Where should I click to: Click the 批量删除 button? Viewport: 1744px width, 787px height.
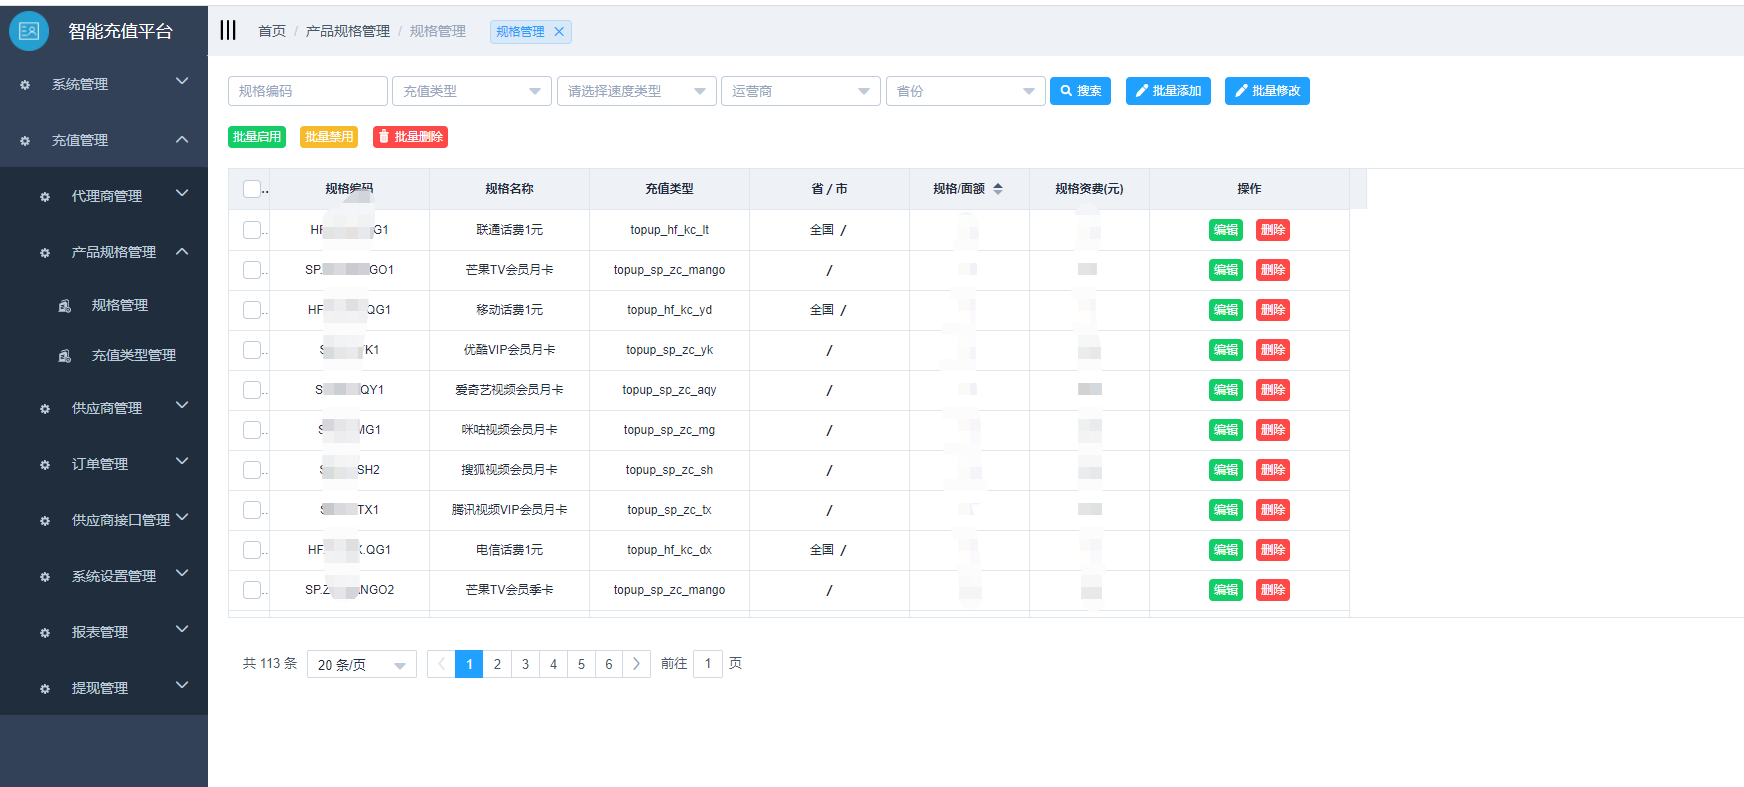point(410,137)
